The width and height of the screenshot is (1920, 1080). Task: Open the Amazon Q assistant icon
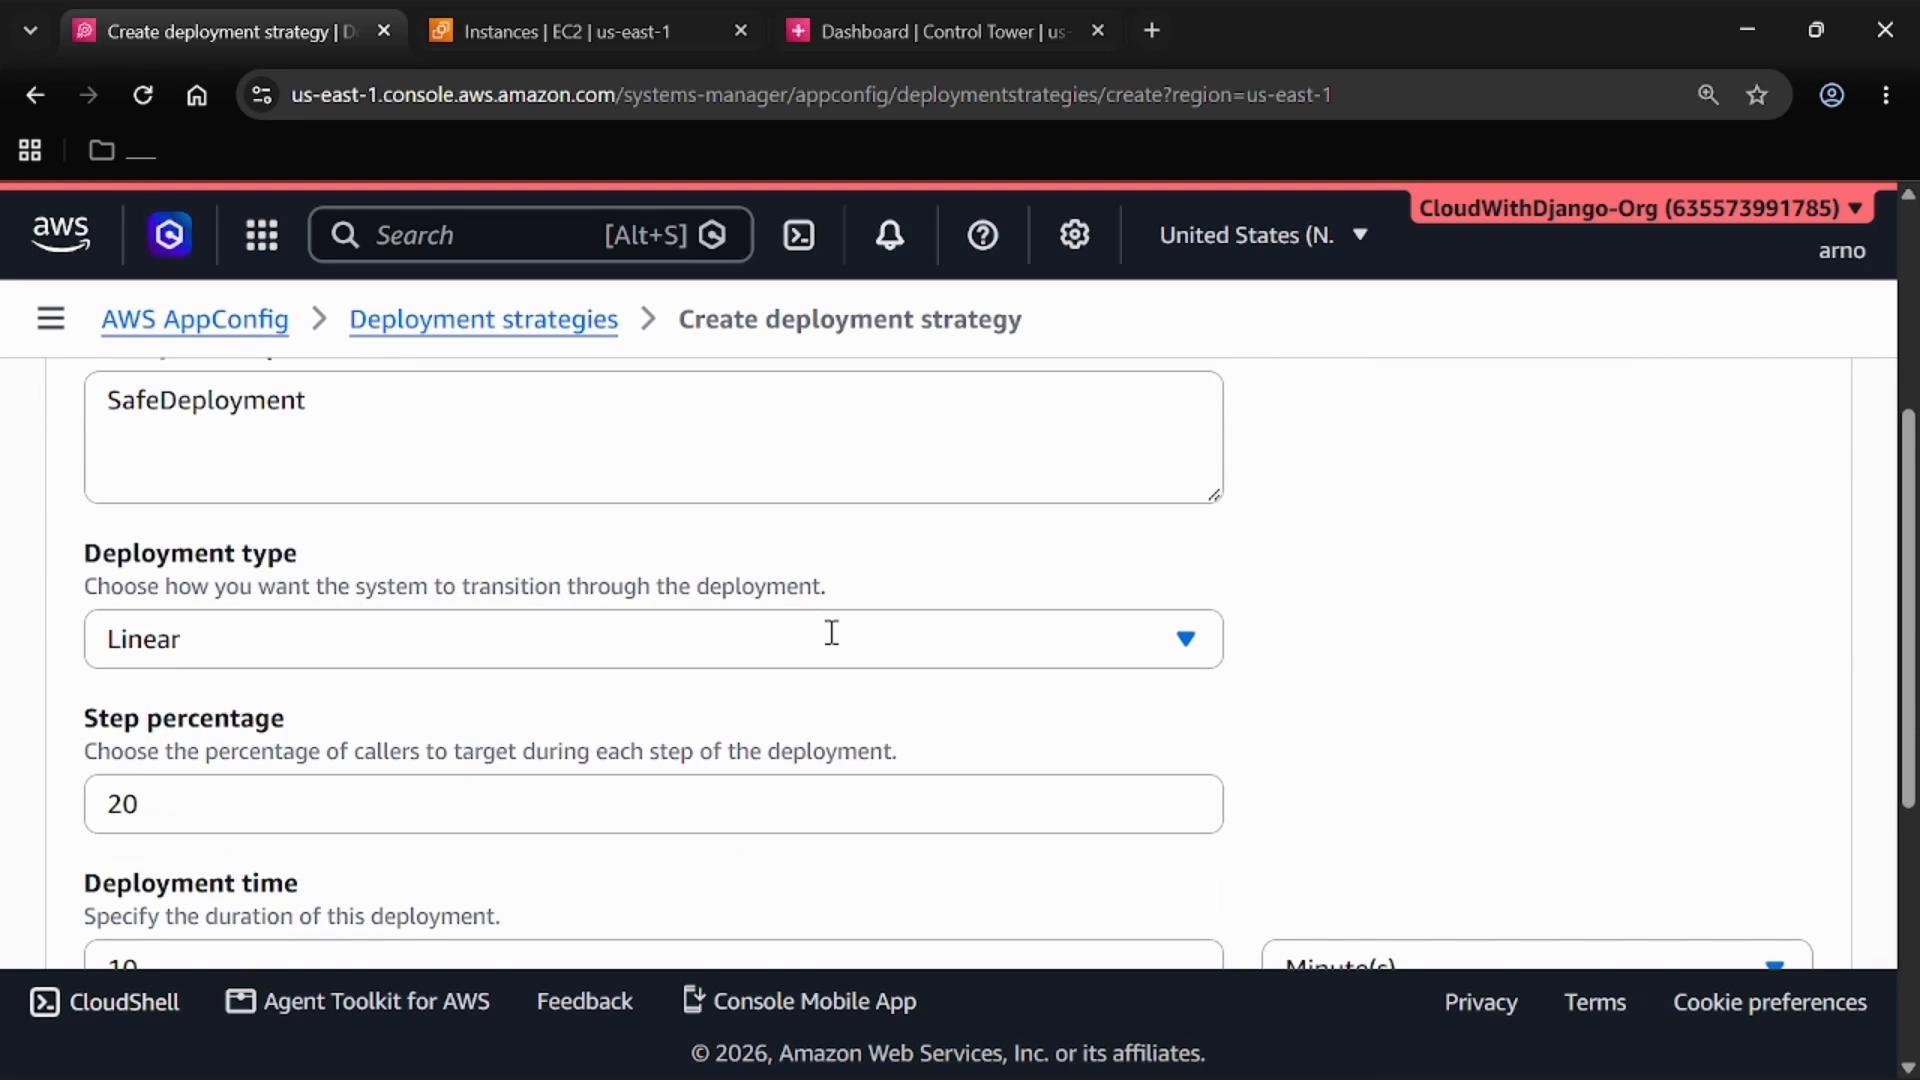[x=170, y=235]
